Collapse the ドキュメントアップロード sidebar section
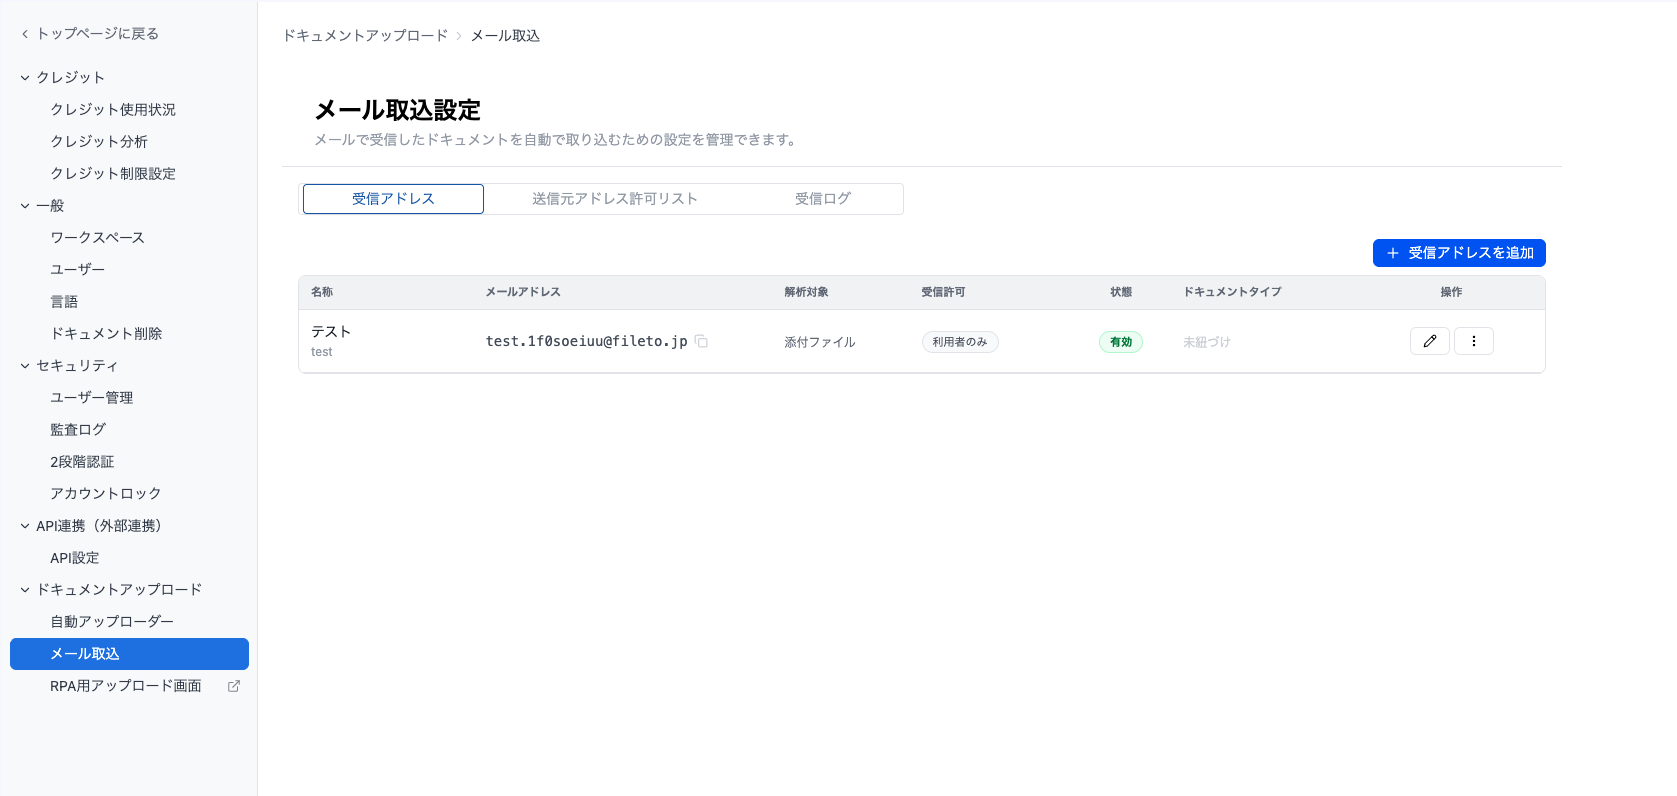Viewport: 1677px width, 796px height. click(x=25, y=590)
